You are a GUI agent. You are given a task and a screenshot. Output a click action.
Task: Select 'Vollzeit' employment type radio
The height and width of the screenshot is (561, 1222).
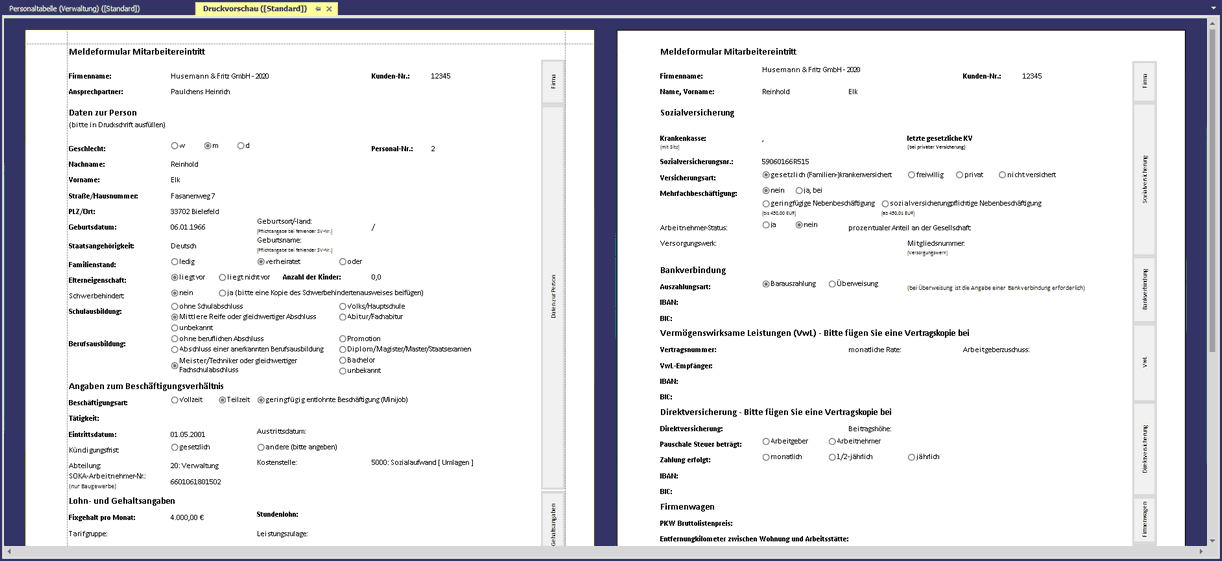175,400
